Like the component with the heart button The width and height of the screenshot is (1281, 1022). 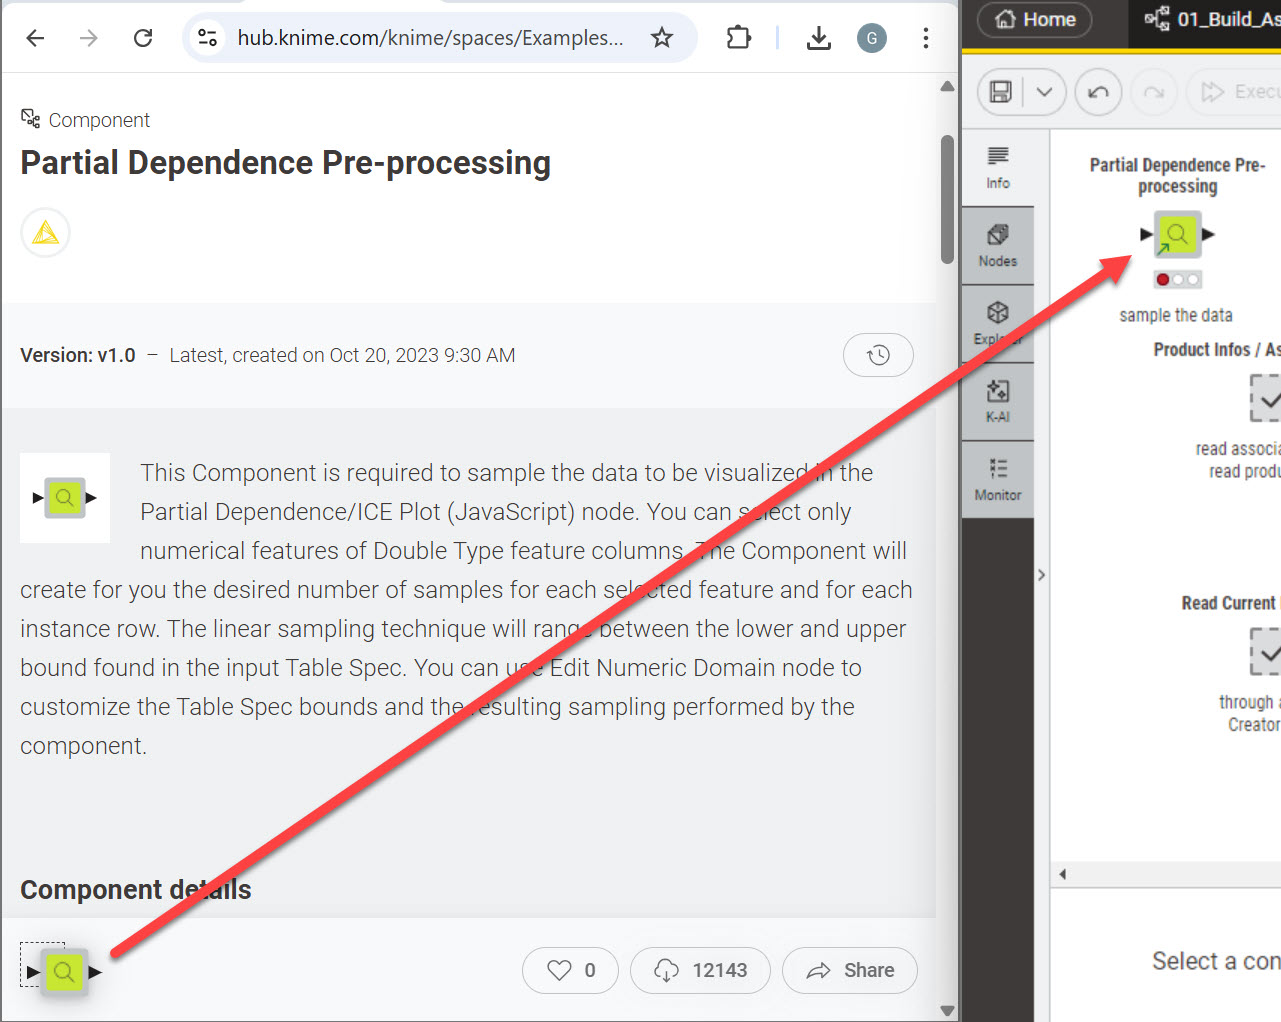pyautogui.click(x=570, y=970)
